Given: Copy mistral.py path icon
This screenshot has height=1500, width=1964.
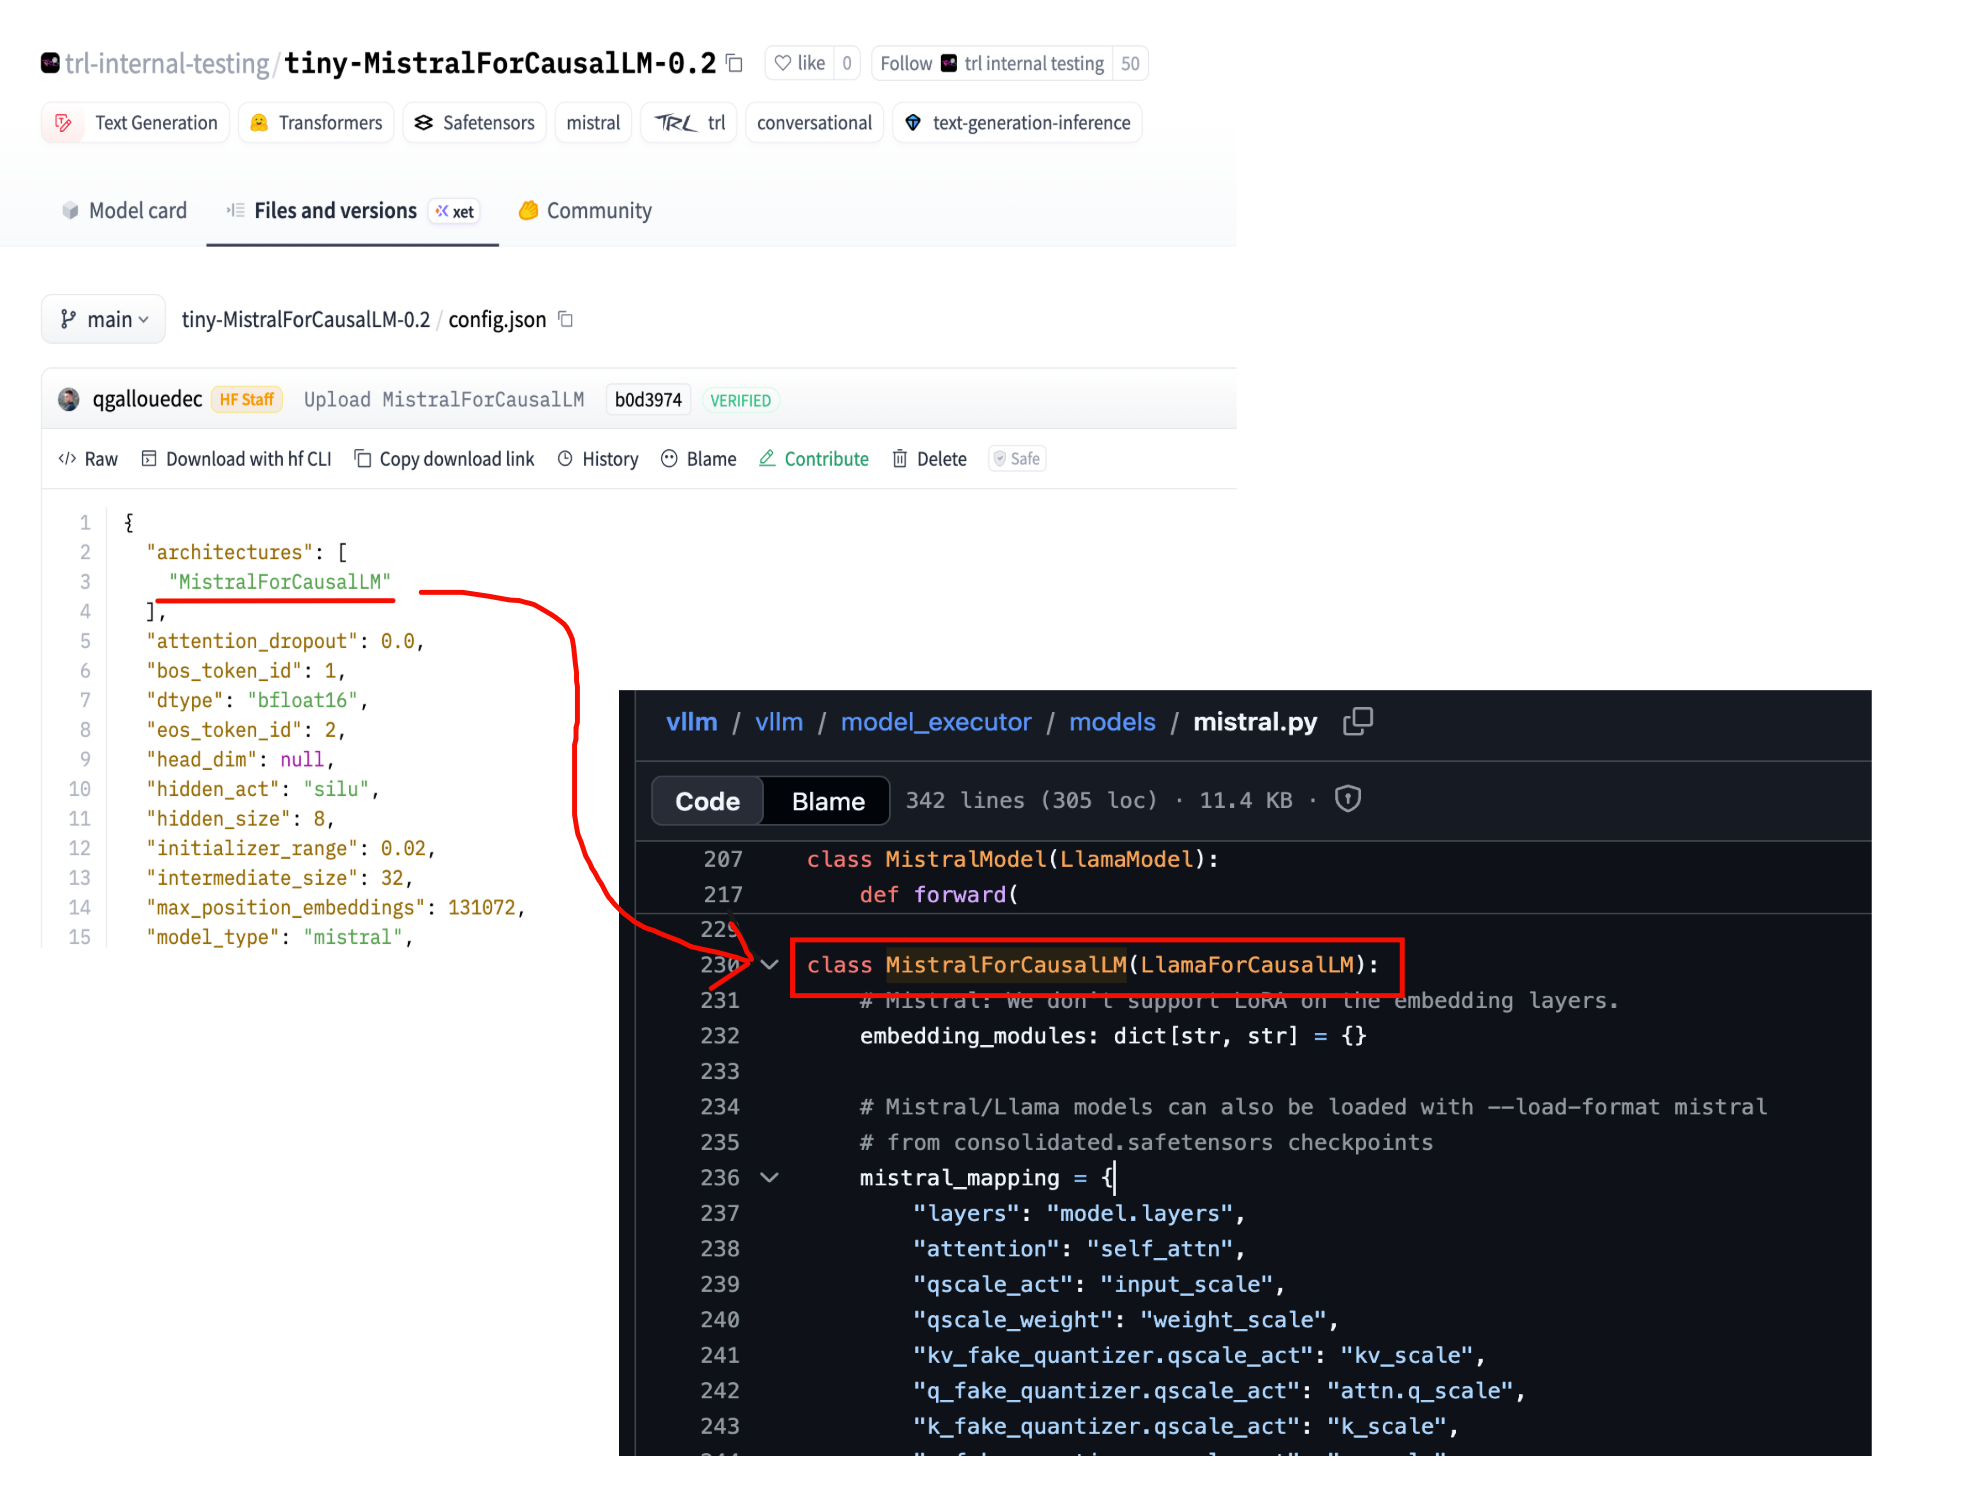Looking at the screenshot, I should pyautogui.click(x=1358, y=722).
